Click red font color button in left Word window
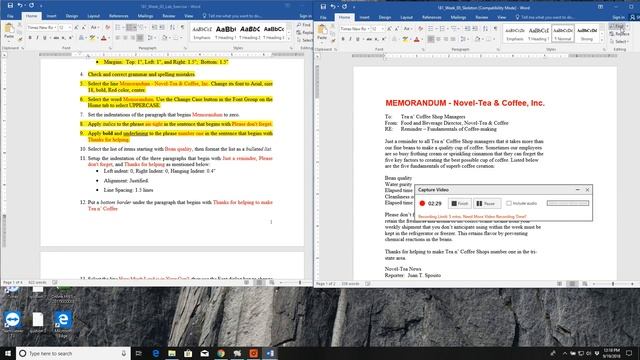The width and height of the screenshot is (640, 360). click(104, 38)
